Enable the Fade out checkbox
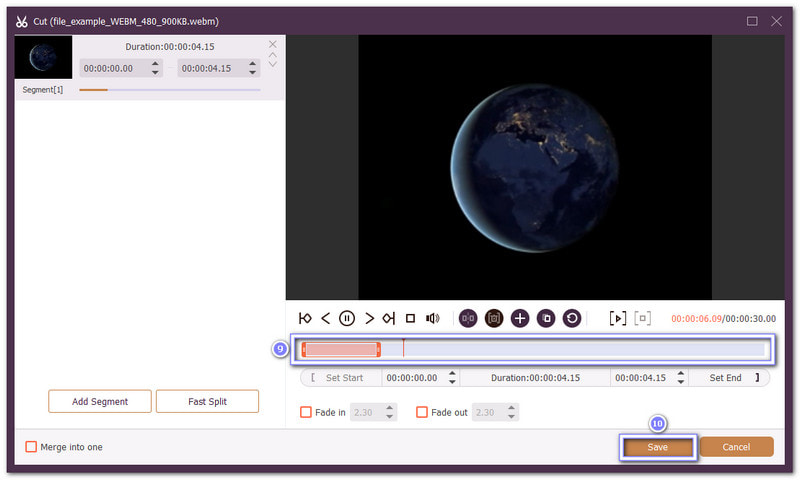Viewport: 800px width, 480px height. [422, 412]
